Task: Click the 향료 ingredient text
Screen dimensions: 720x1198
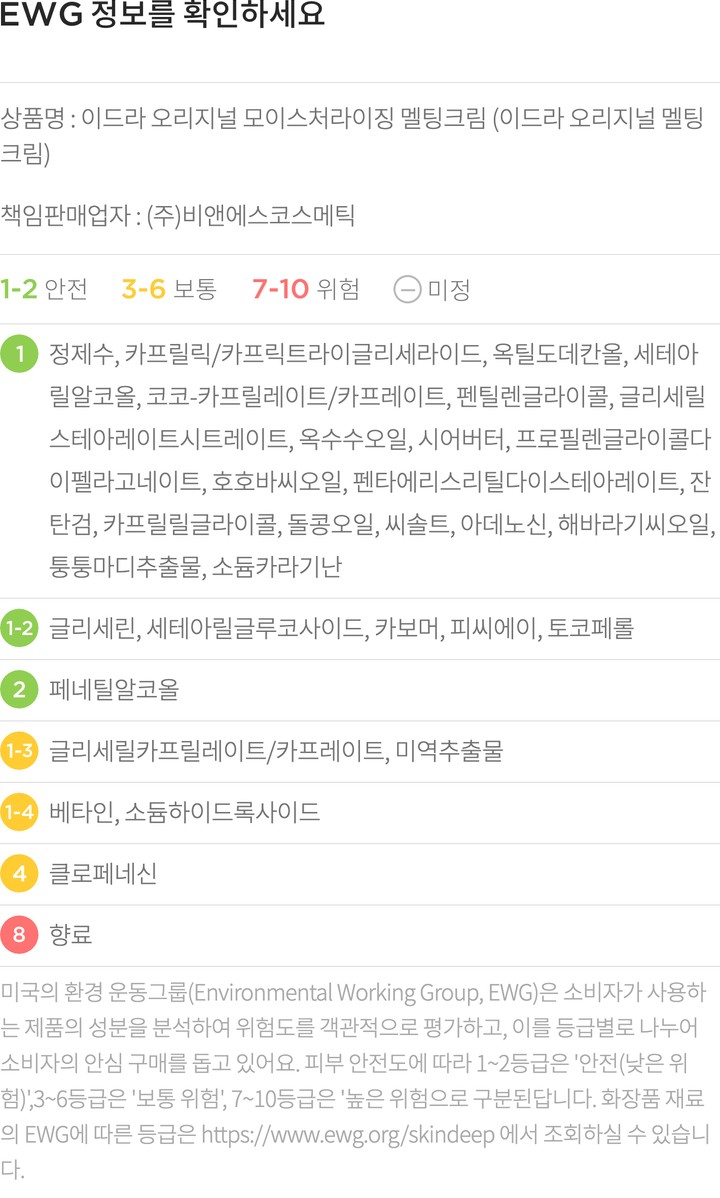Action: point(71,935)
